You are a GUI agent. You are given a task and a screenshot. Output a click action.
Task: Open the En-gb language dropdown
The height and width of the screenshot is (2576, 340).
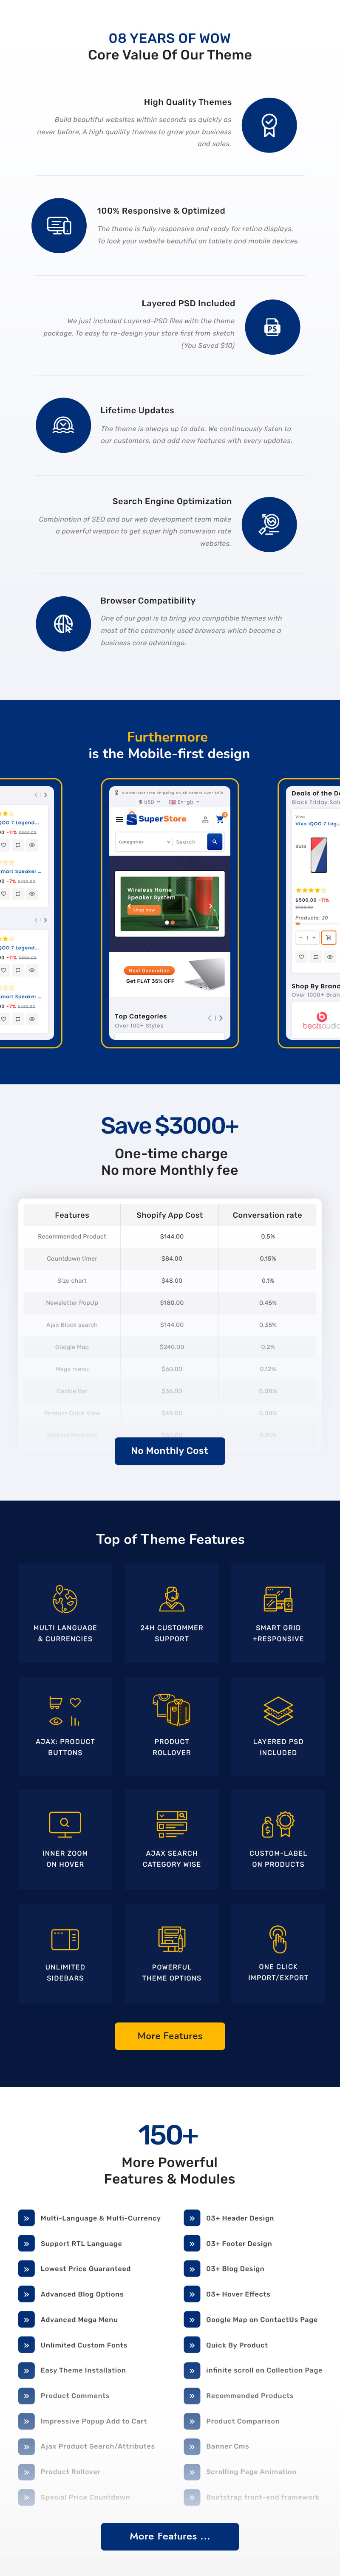pos(185,802)
